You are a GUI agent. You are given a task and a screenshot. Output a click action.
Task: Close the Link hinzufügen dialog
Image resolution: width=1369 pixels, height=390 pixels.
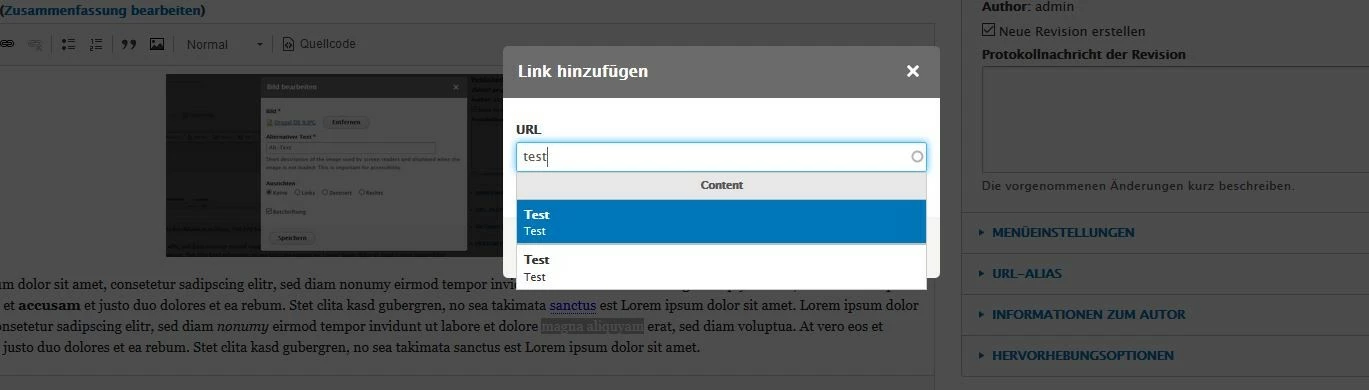tap(912, 71)
